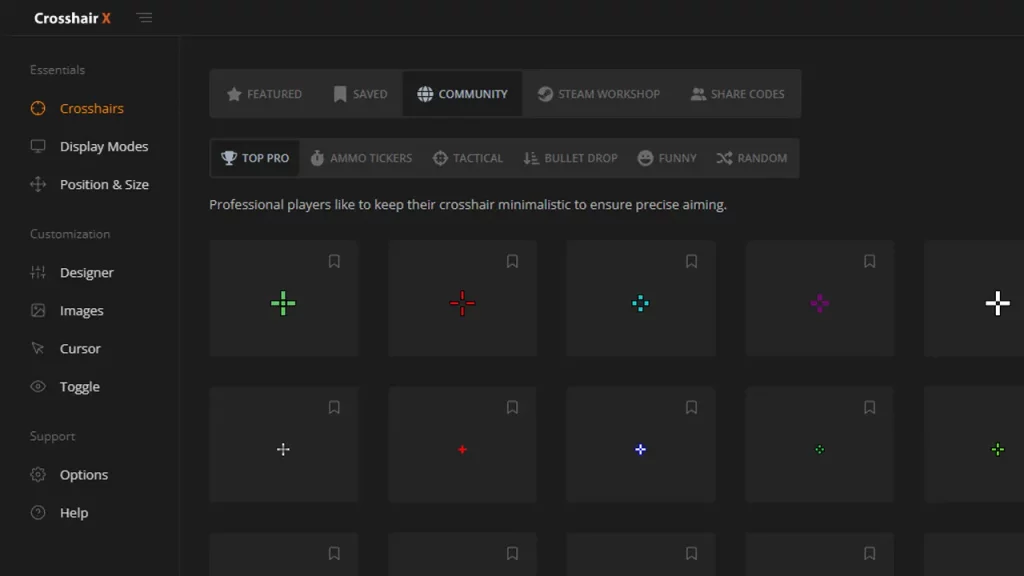Select the Bullet Drop category
1024x576 pixels.
click(x=570, y=158)
